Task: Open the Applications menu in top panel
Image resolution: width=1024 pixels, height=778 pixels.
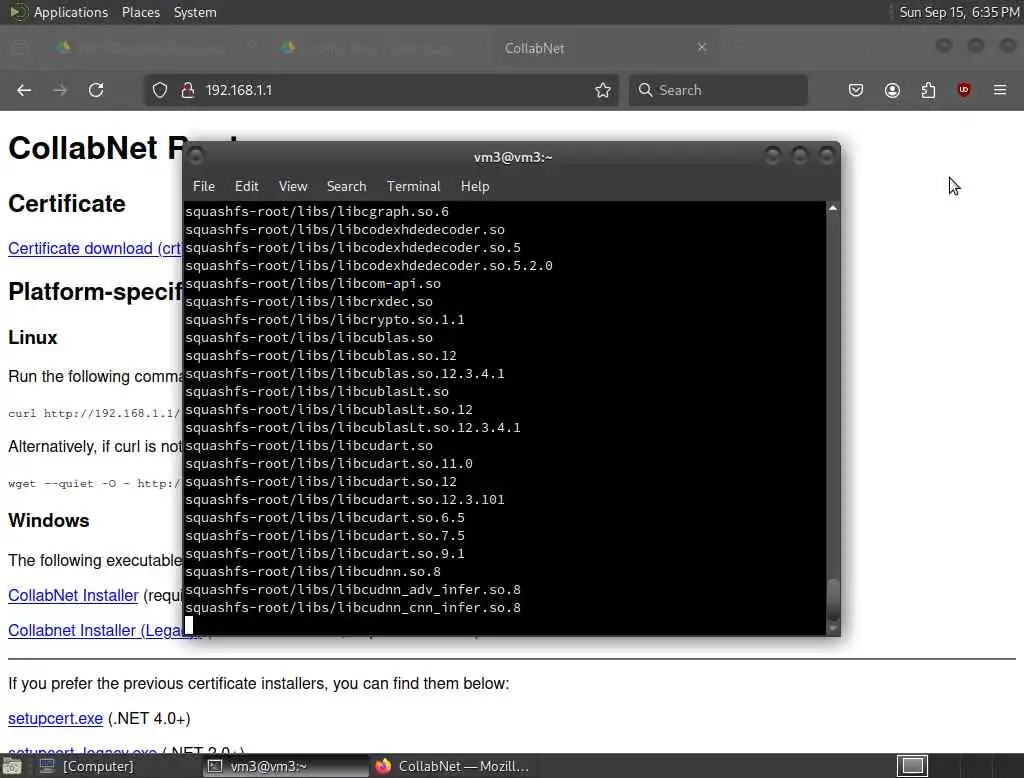Action: (71, 12)
